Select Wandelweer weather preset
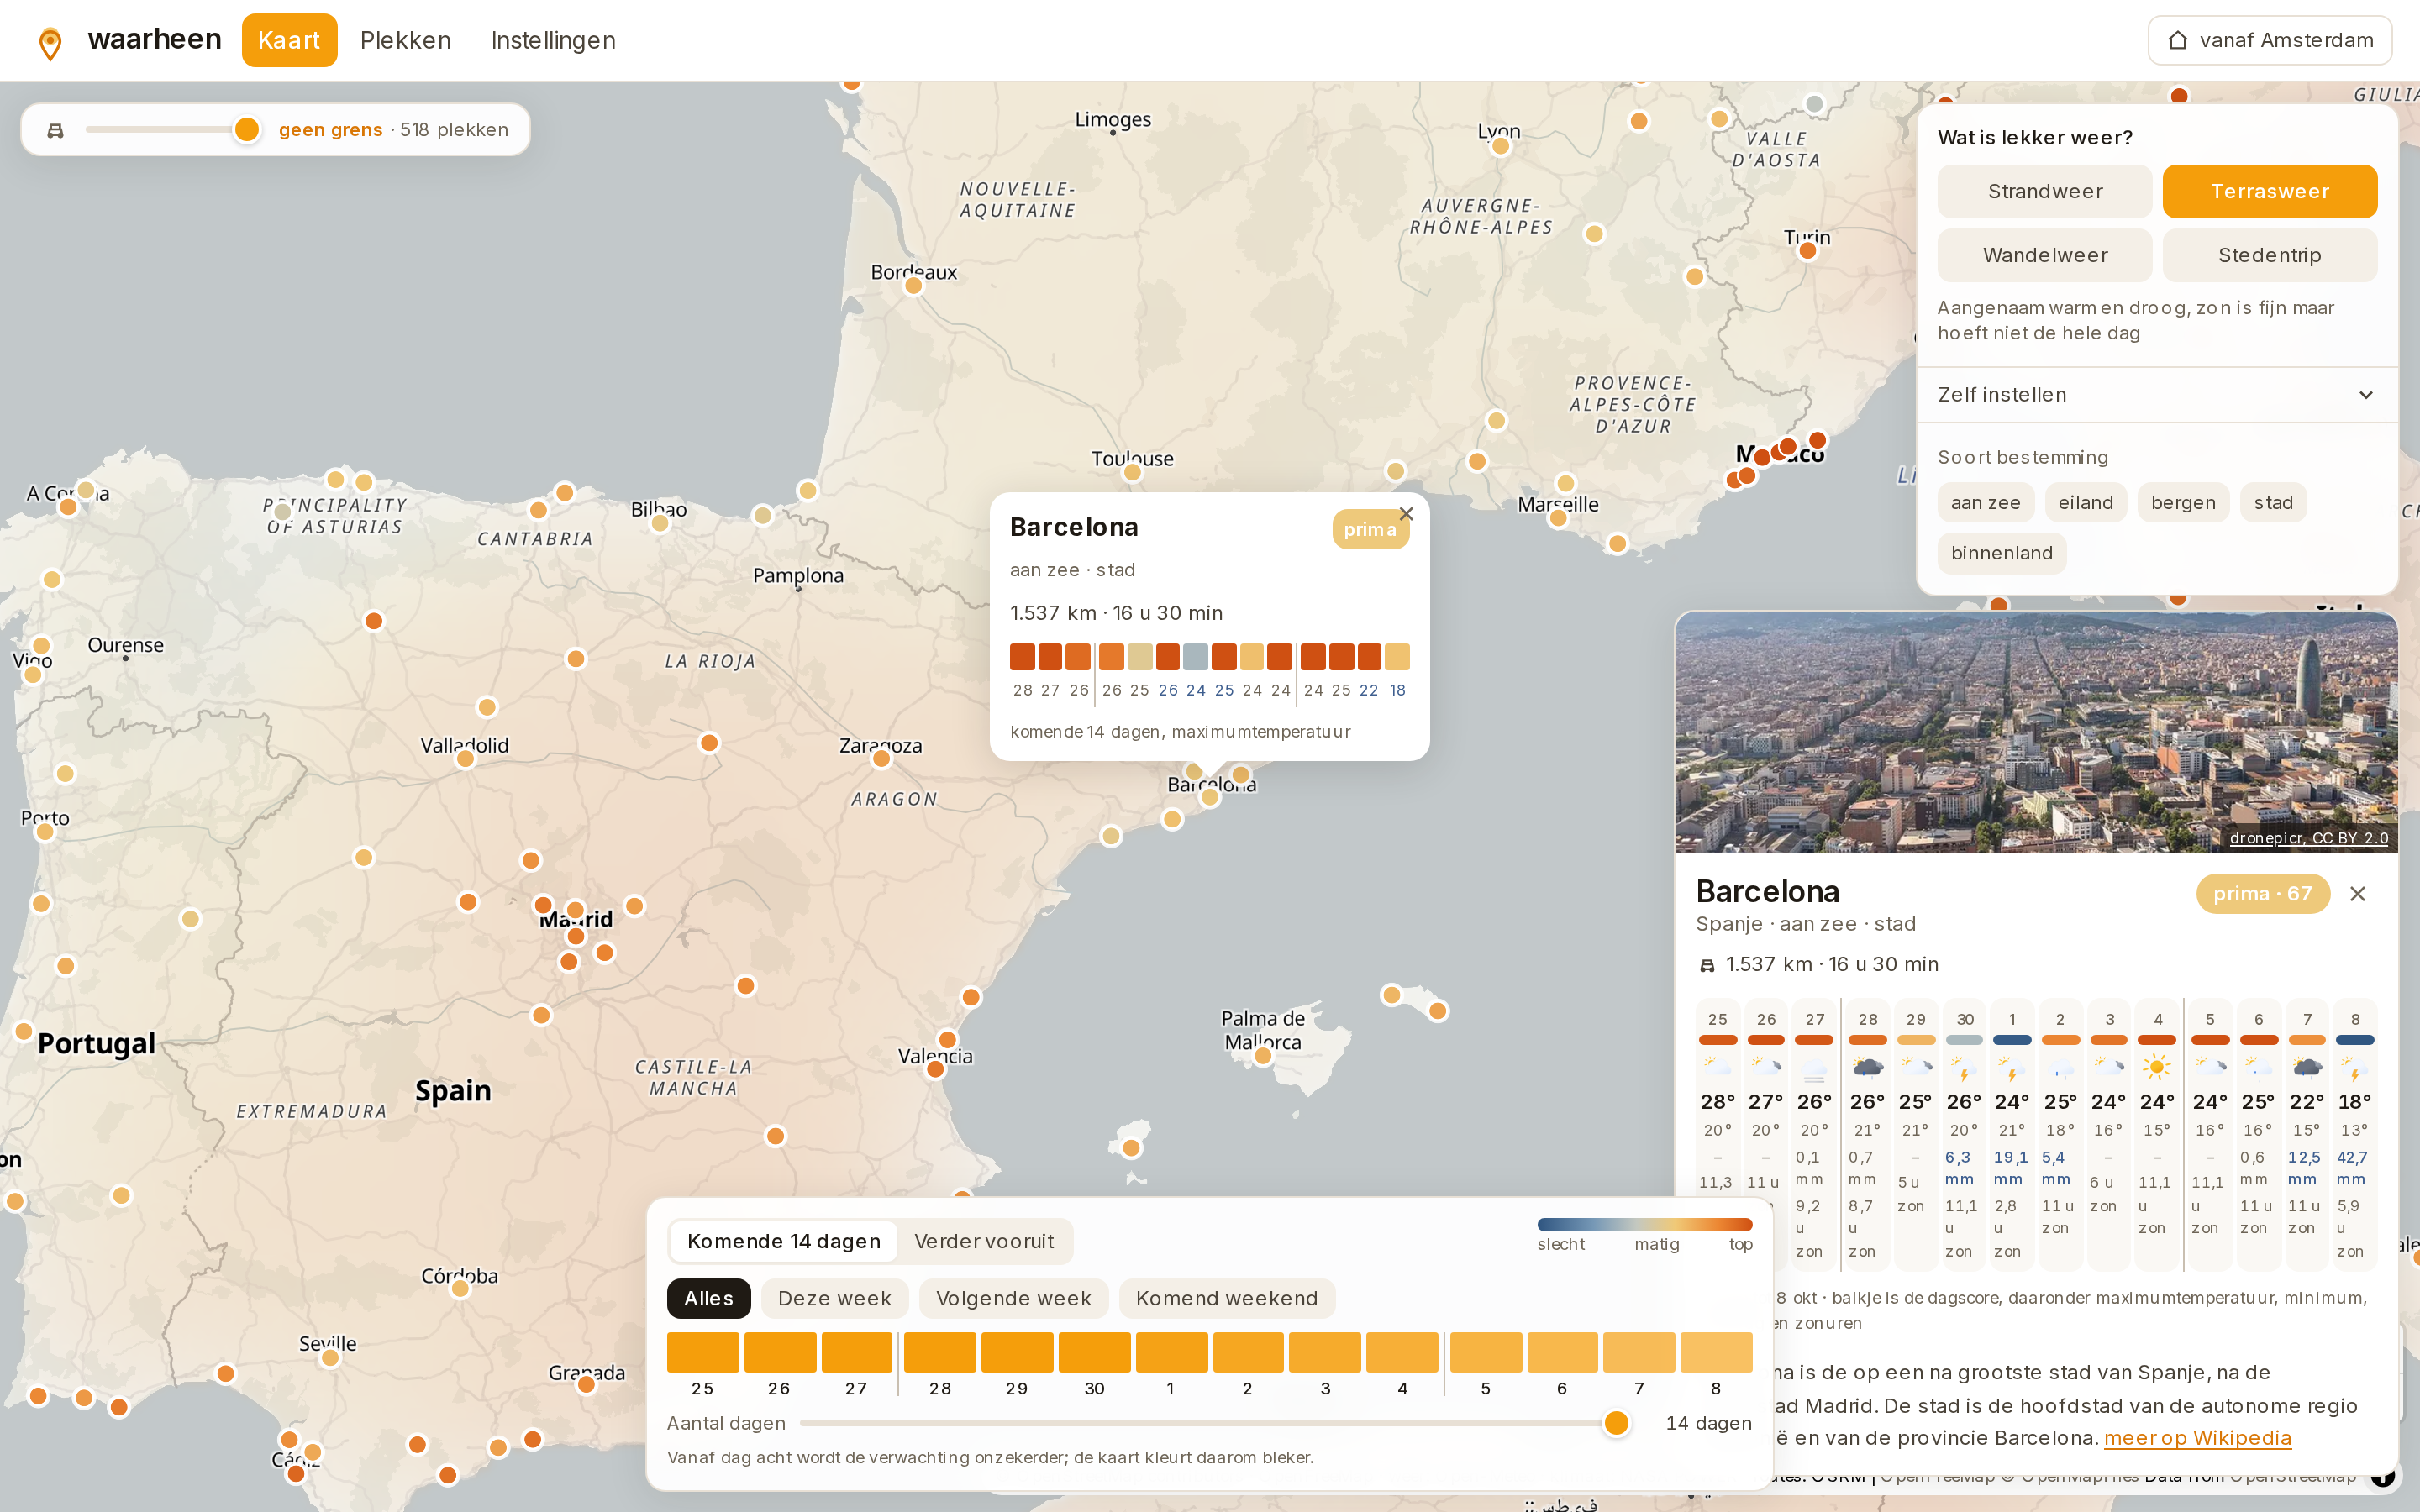 (2044, 255)
